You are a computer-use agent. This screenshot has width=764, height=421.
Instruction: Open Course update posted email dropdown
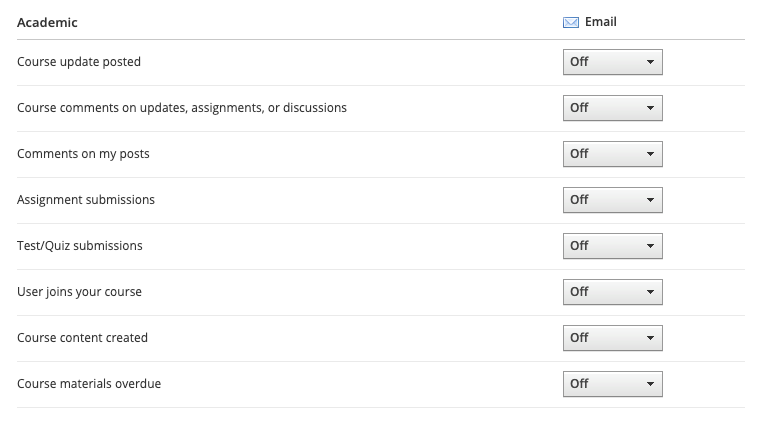click(x=612, y=62)
